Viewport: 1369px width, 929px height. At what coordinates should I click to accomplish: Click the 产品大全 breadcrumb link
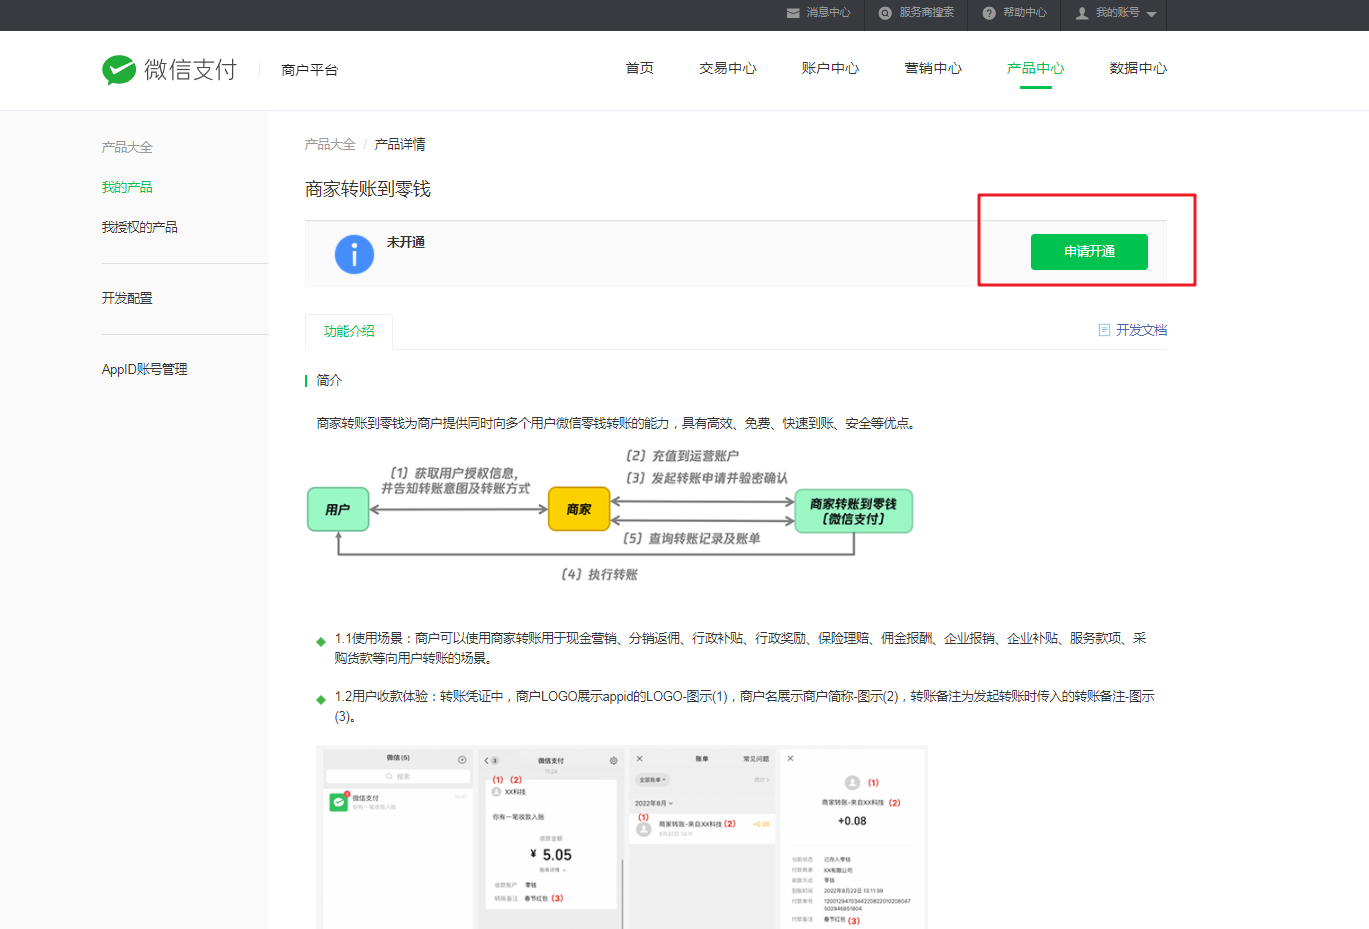pyautogui.click(x=330, y=144)
